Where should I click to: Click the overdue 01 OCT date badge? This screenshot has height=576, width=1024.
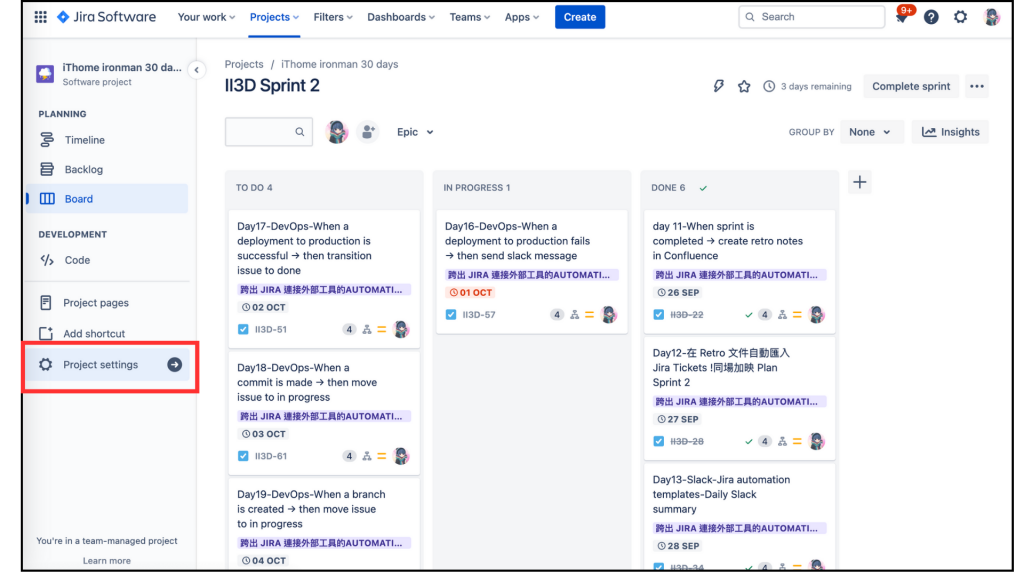(x=470, y=293)
